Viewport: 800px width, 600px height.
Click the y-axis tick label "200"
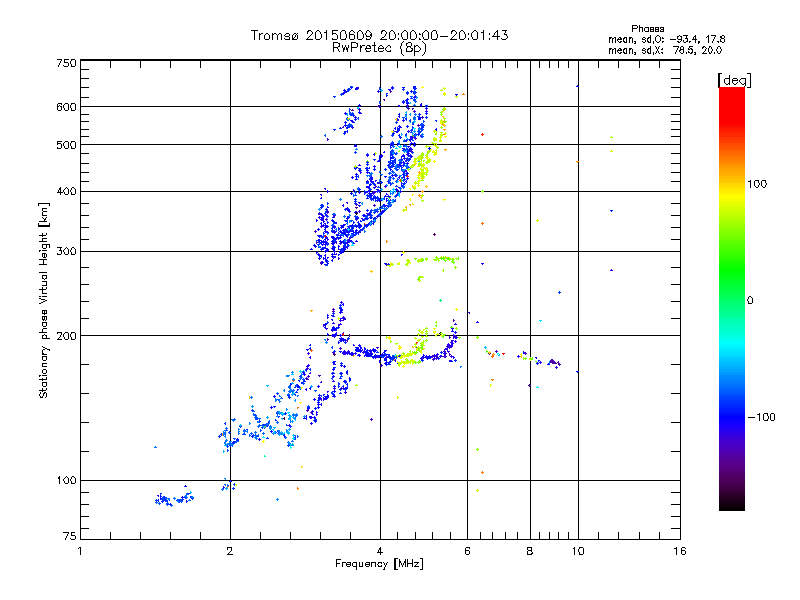click(66, 336)
